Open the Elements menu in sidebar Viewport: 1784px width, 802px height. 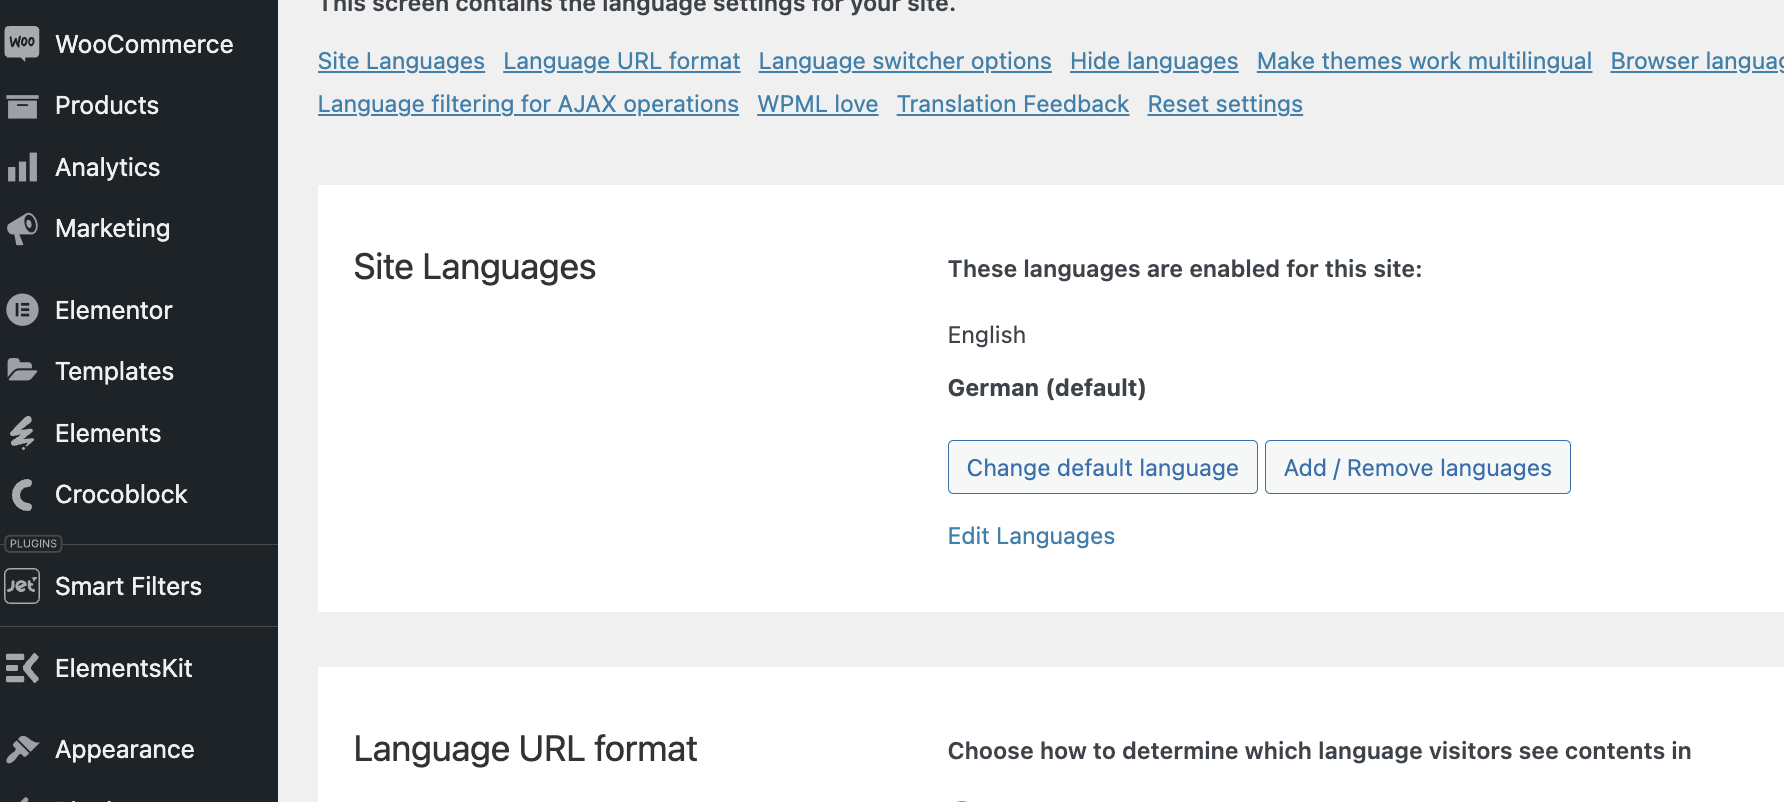coord(108,433)
